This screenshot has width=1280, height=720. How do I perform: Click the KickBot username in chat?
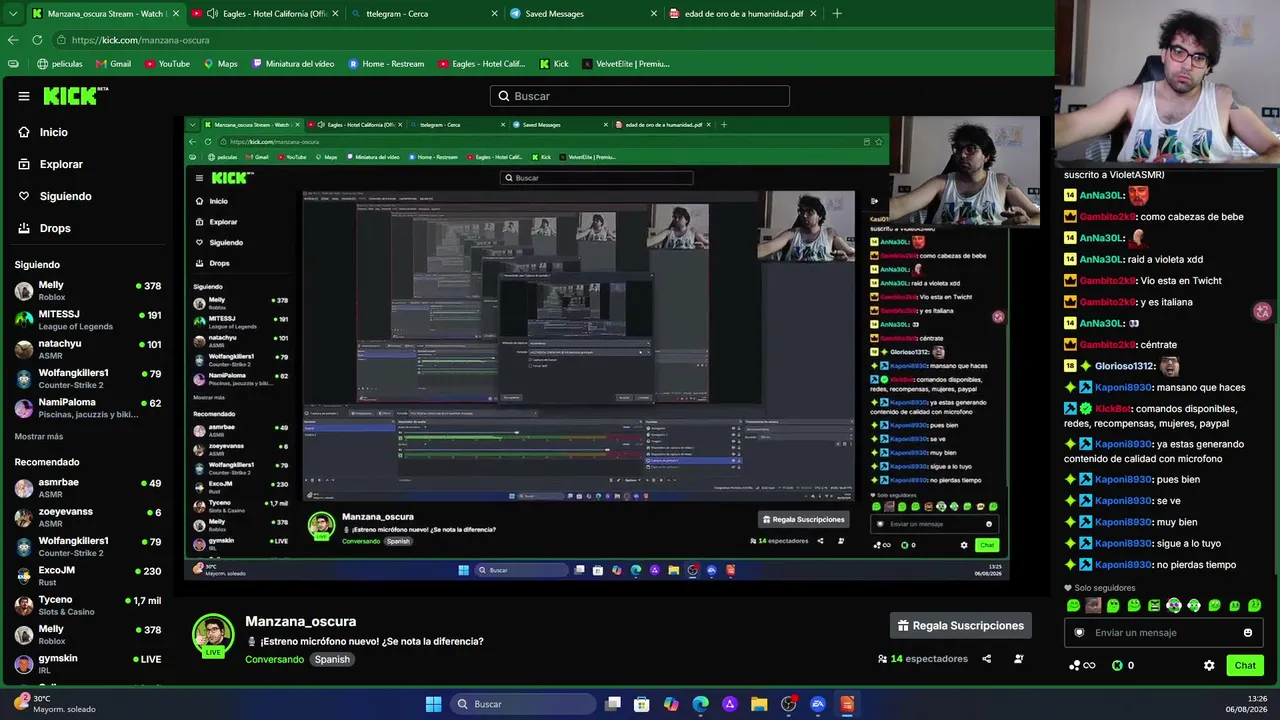coord(1113,409)
